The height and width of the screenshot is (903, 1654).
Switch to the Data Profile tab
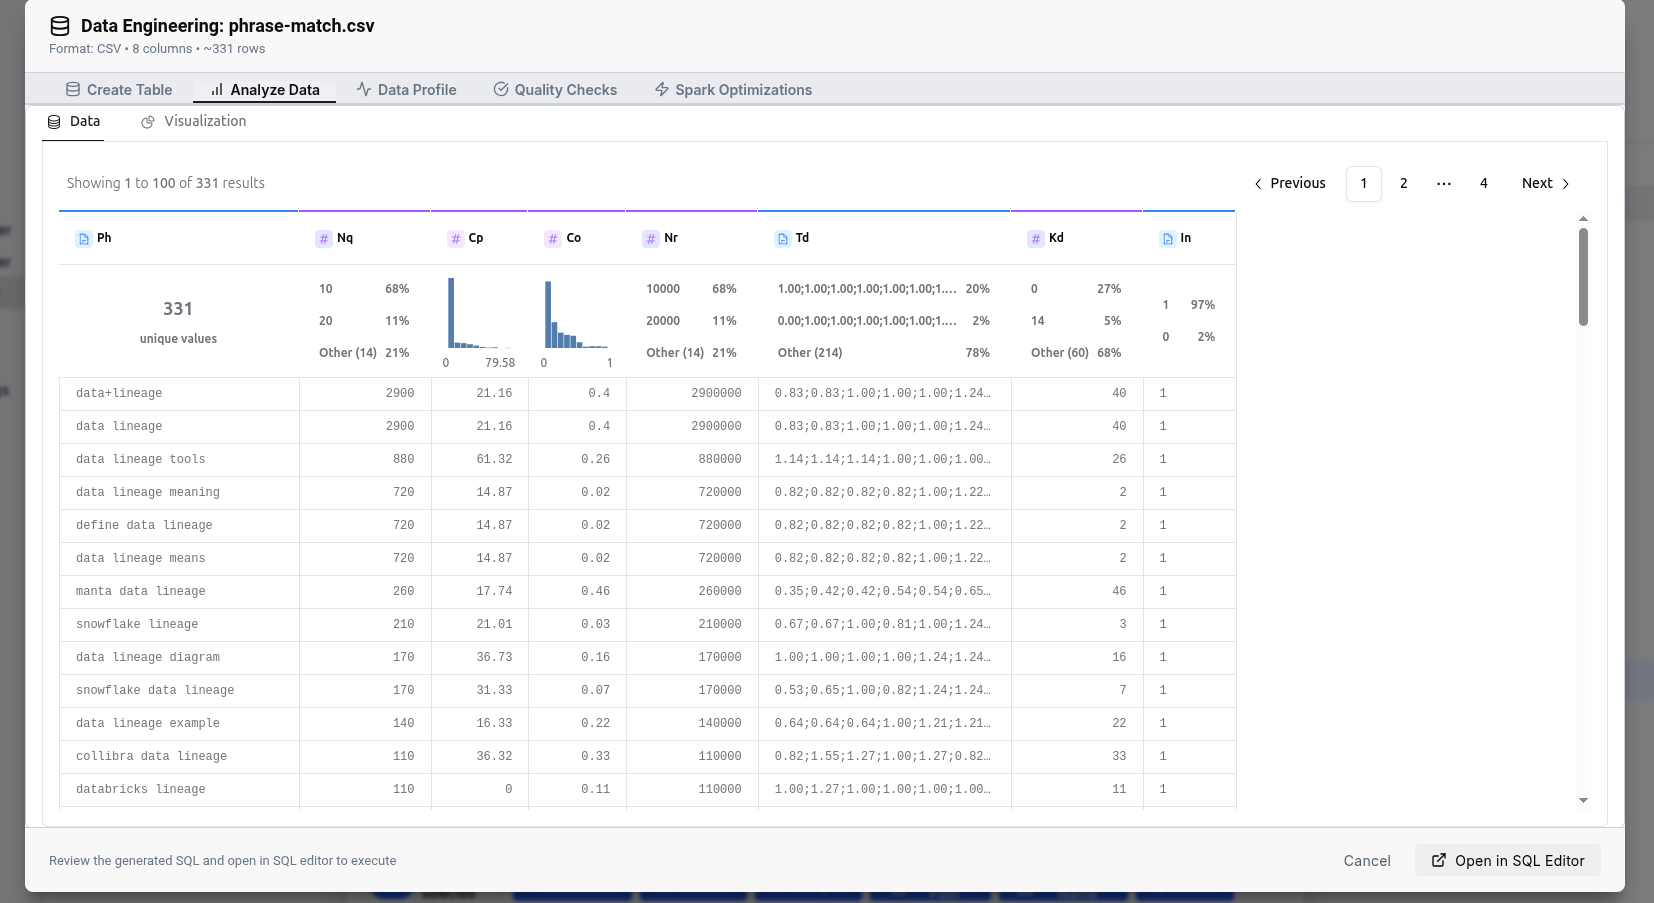pyautogui.click(x=417, y=89)
